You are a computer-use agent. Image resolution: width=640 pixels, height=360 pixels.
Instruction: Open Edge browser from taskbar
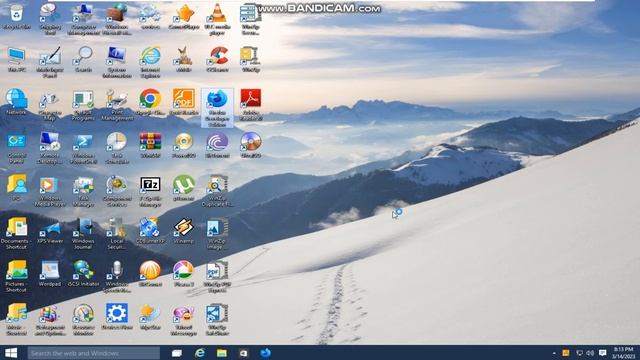pos(200,353)
